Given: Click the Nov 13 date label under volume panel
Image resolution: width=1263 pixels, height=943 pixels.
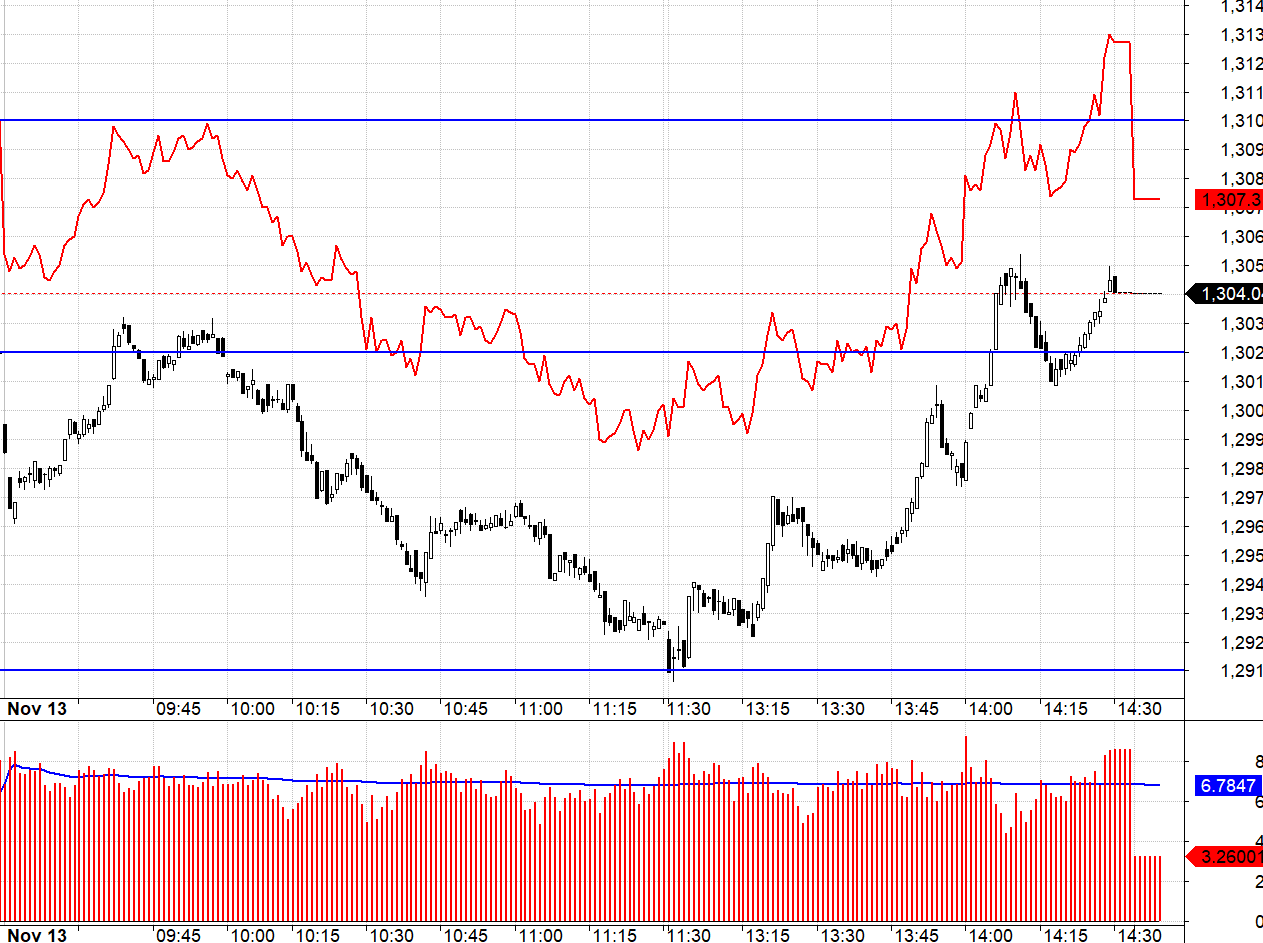Looking at the screenshot, I should tap(37, 935).
